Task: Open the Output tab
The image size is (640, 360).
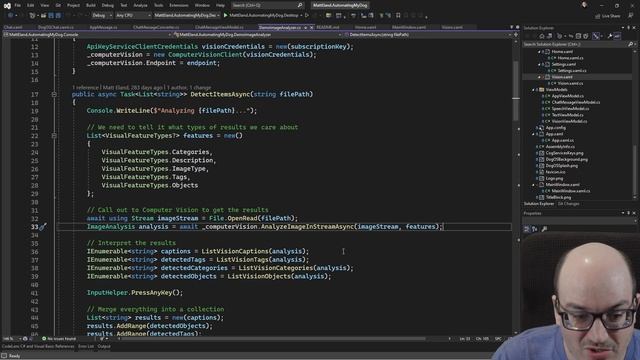Action: click(x=104, y=347)
